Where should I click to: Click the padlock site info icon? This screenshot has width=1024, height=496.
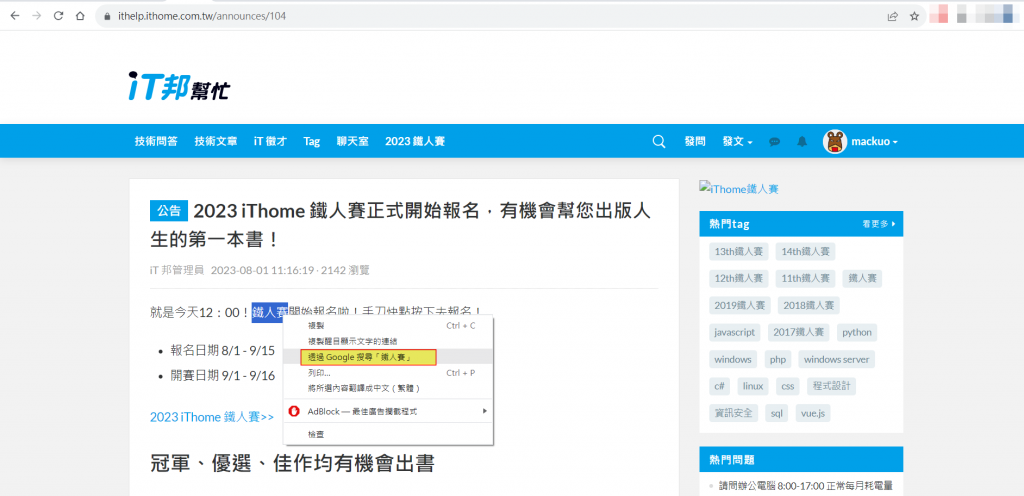click(x=108, y=16)
